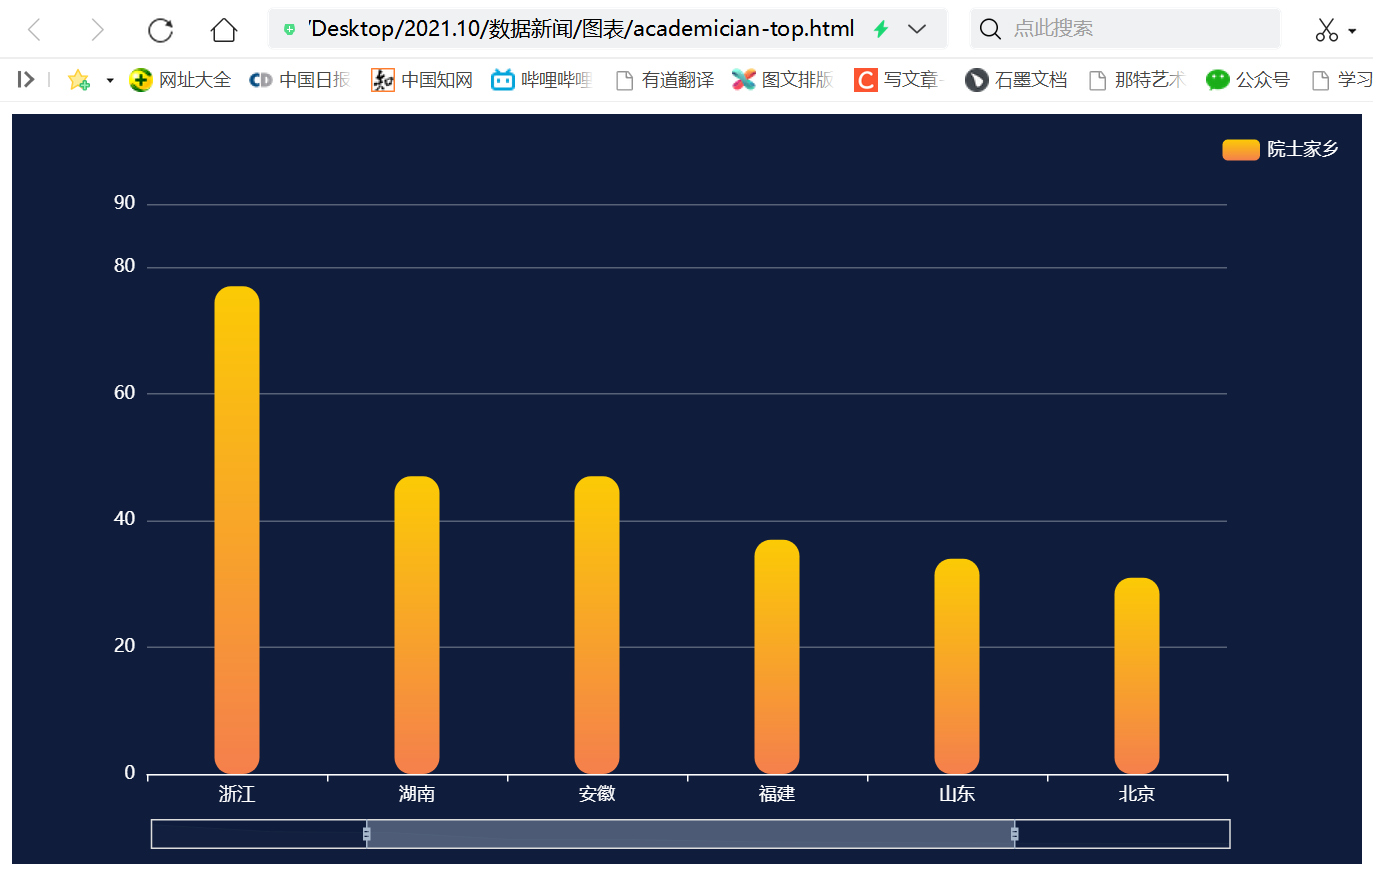Open the browser home page
Screen dimensions: 1373x874
[224, 30]
